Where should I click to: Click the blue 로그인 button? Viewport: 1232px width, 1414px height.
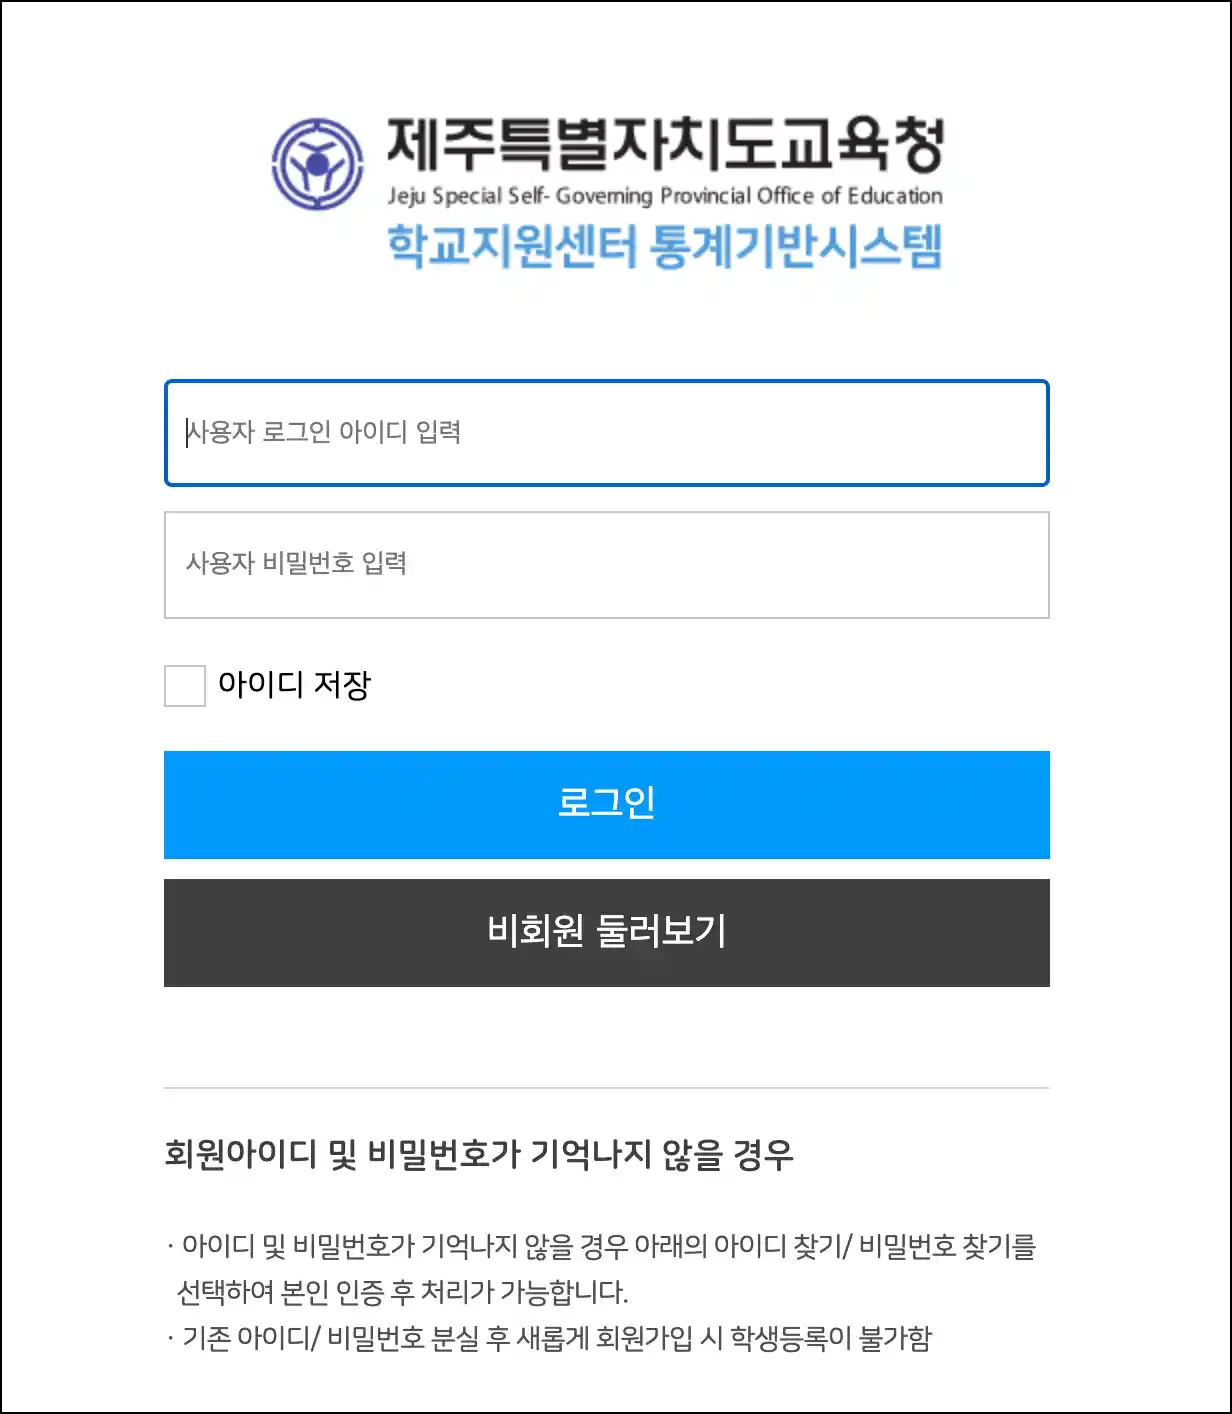pyautogui.click(x=607, y=805)
